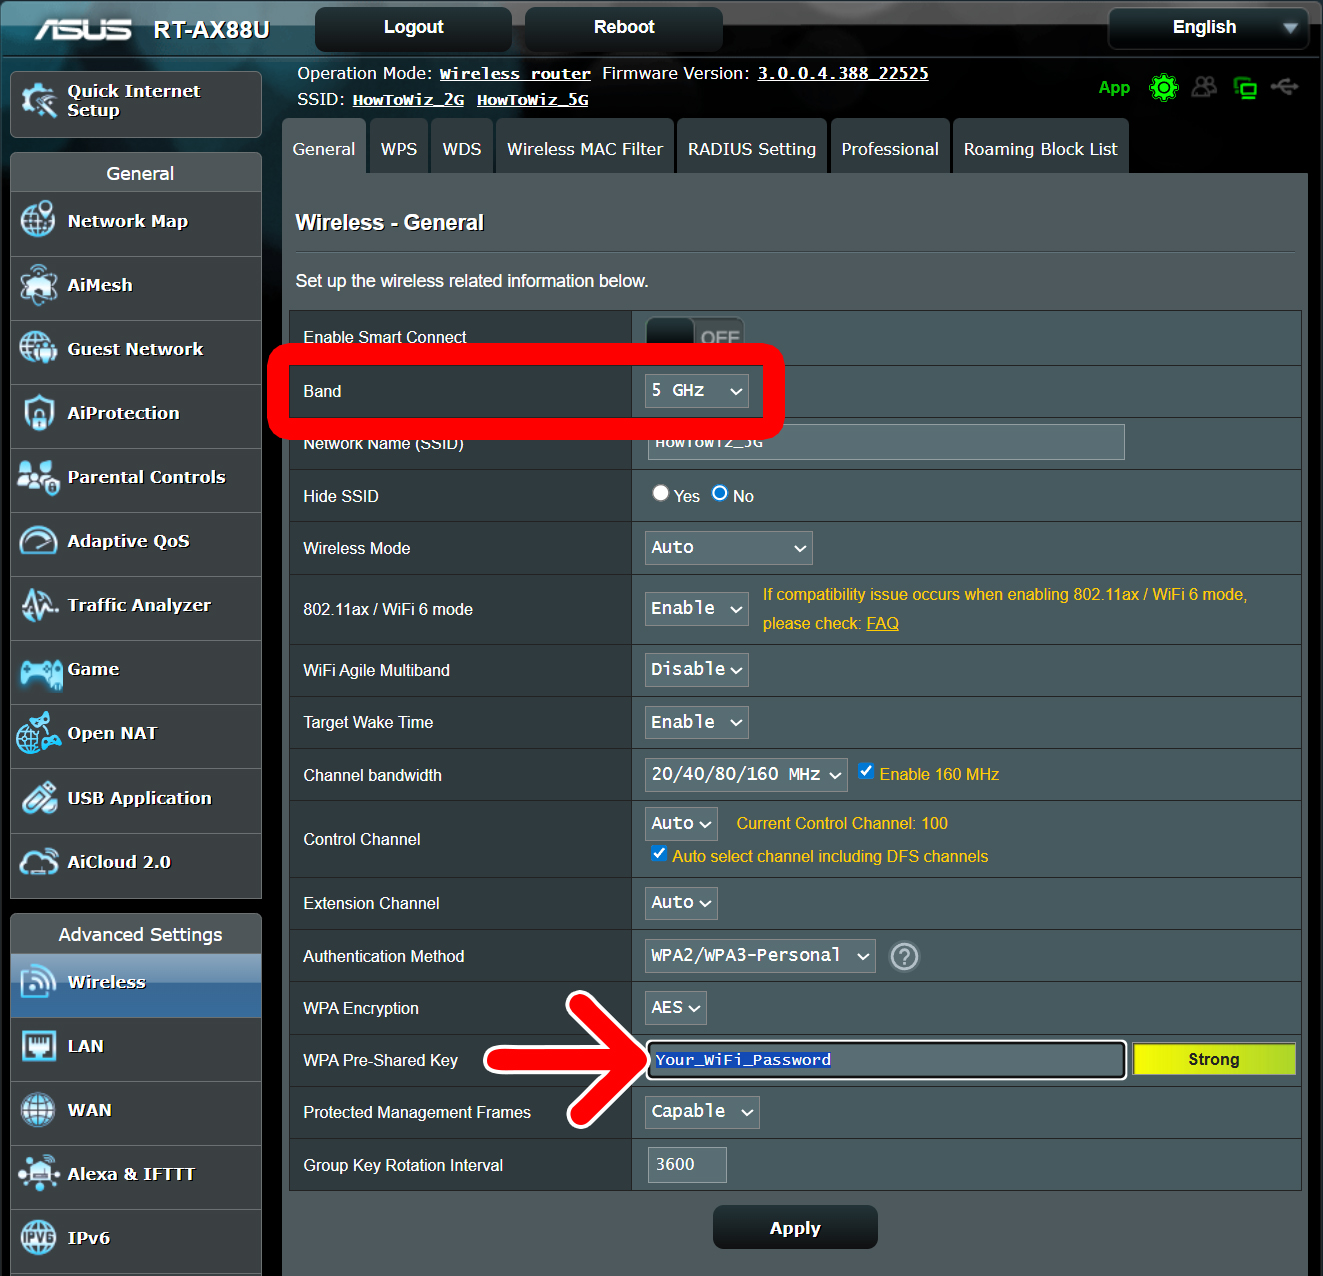Click the AiProtection shield icon

[37, 413]
